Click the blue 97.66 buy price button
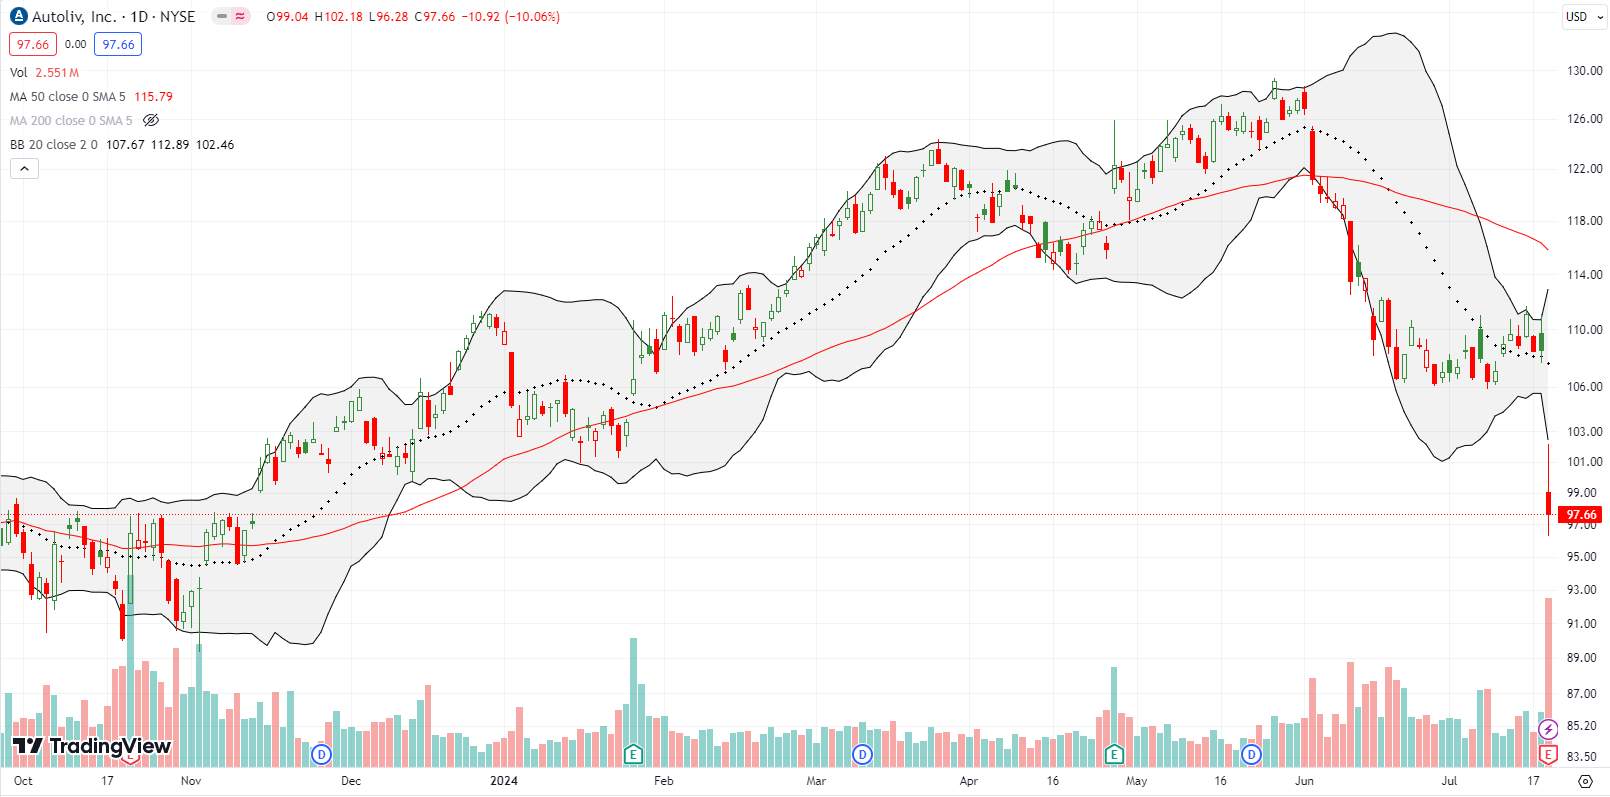 click(x=118, y=44)
